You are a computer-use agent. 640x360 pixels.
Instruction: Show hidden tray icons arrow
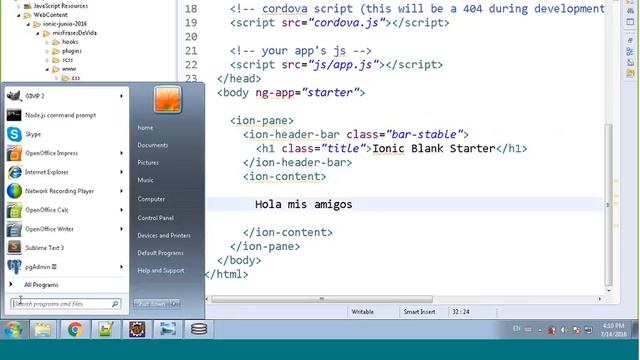pyautogui.click(x=540, y=330)
